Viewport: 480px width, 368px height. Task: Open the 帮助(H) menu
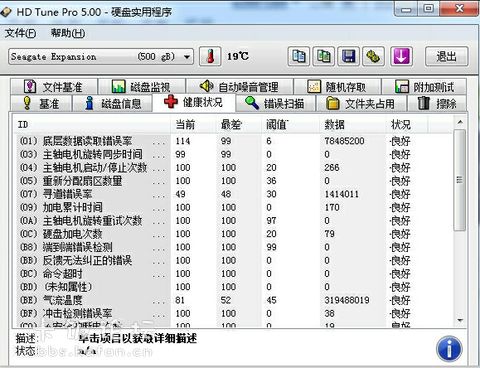pyautogui.click(x=68, y=33)
